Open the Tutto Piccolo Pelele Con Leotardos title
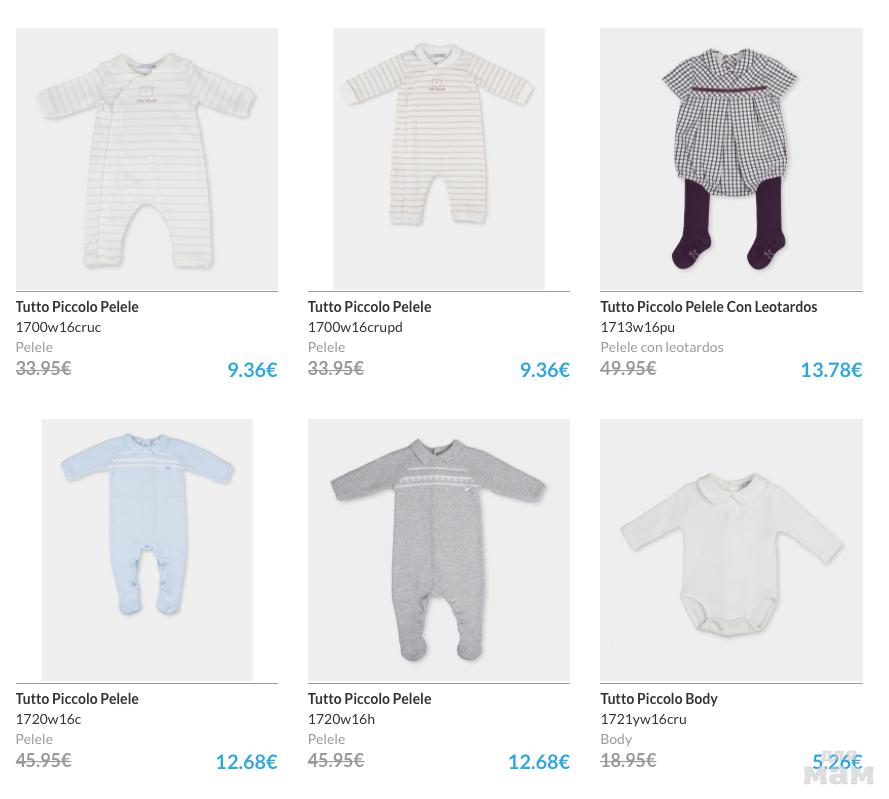889x799 pixels. tap(708, 307)
